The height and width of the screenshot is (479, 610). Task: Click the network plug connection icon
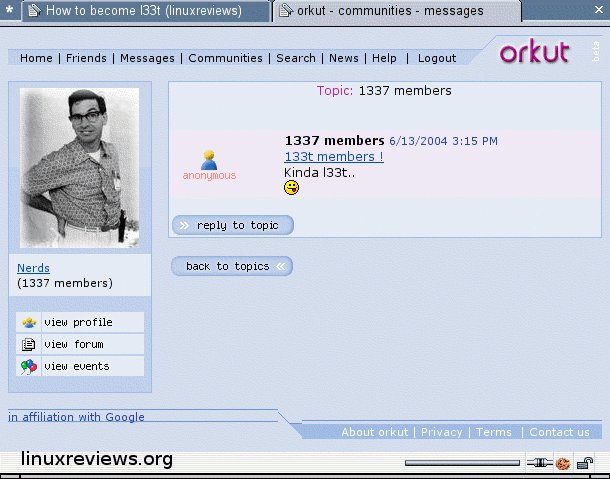click(540, 463)
